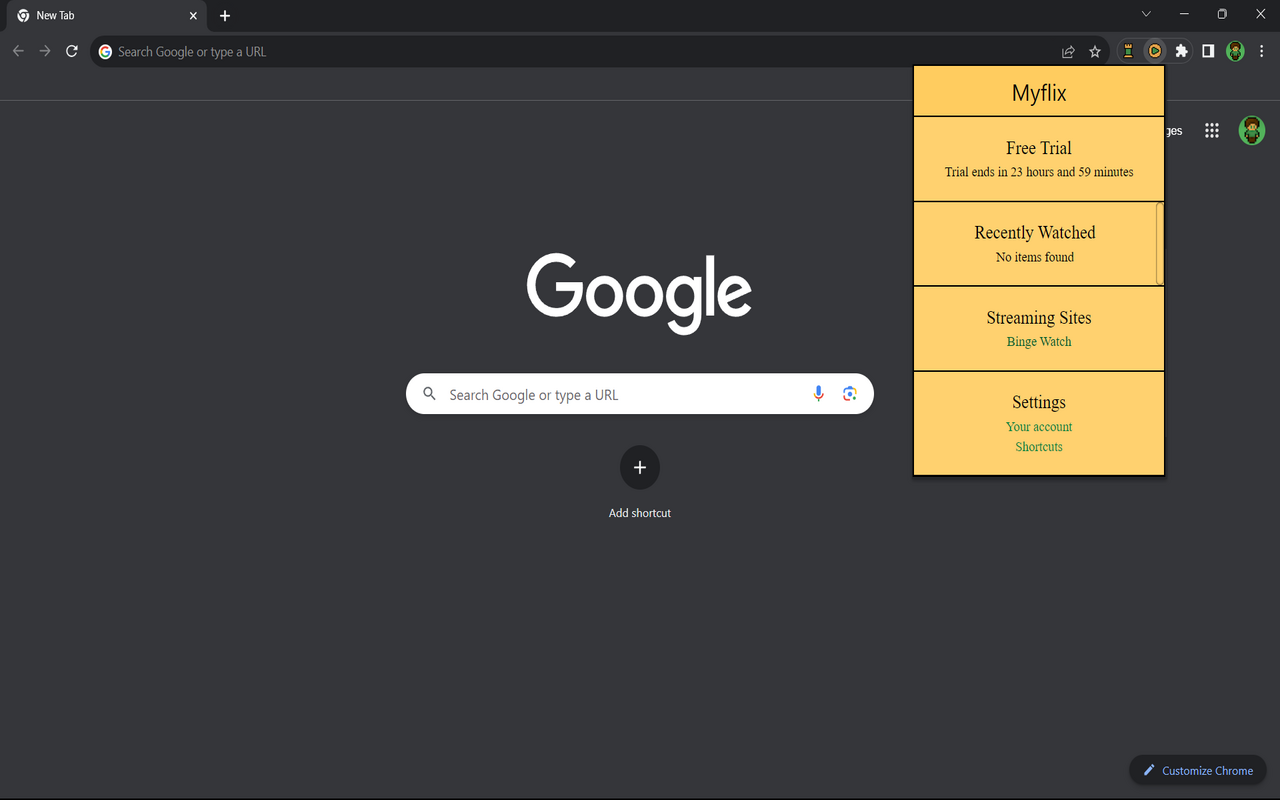Viewport: 1280px width, 800px height.
Task: Click the Google account avatar on page
Action: (x=1252, y=130)
